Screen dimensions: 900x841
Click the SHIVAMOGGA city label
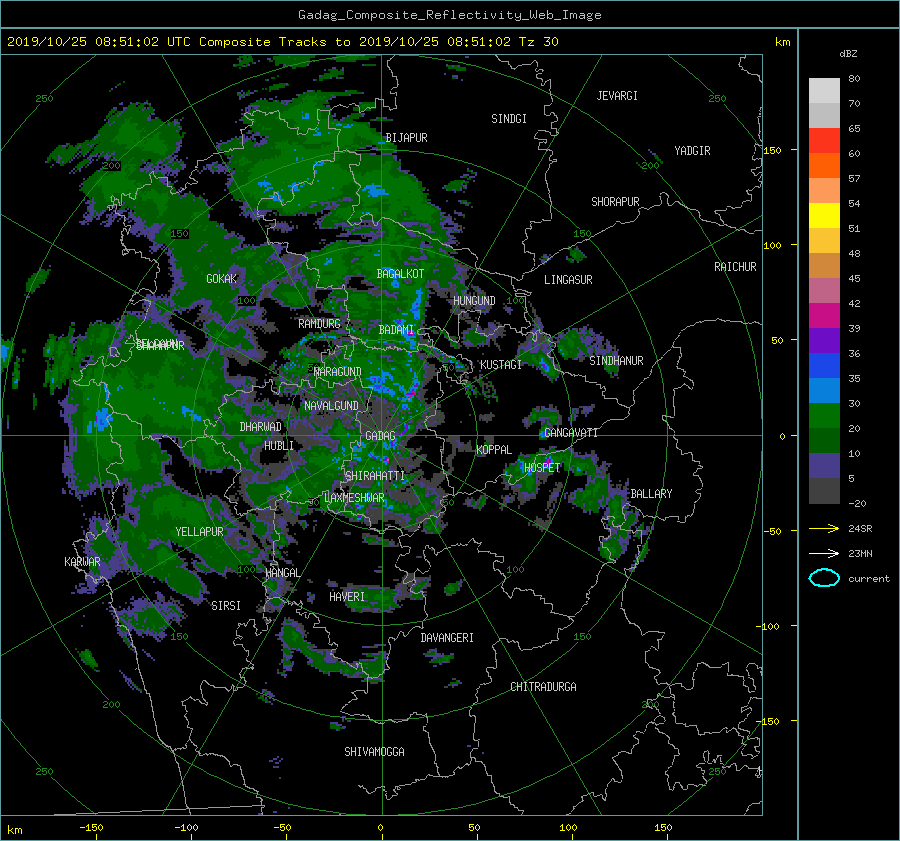tap(374, 752)
